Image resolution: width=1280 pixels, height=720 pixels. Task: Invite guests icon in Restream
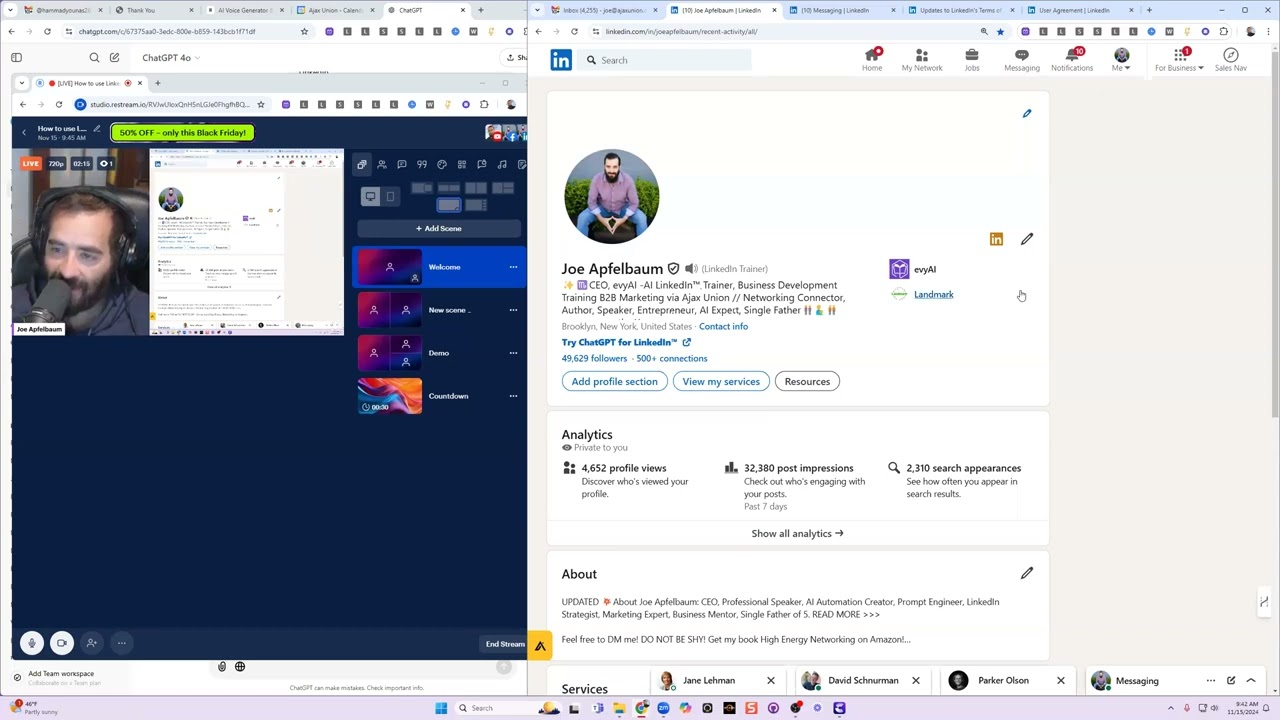(91, 643)
